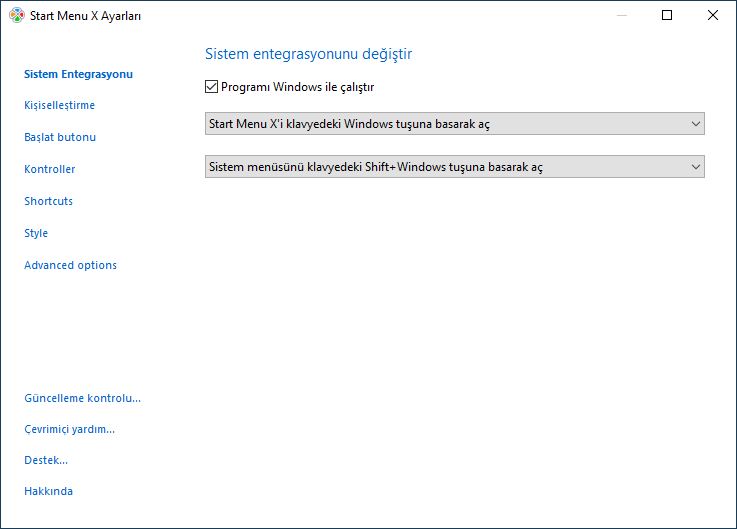Close the Start Menu X Ayarları window
Image resolution: width=737 pixels, height=529 pixels.
pos(713,16)
